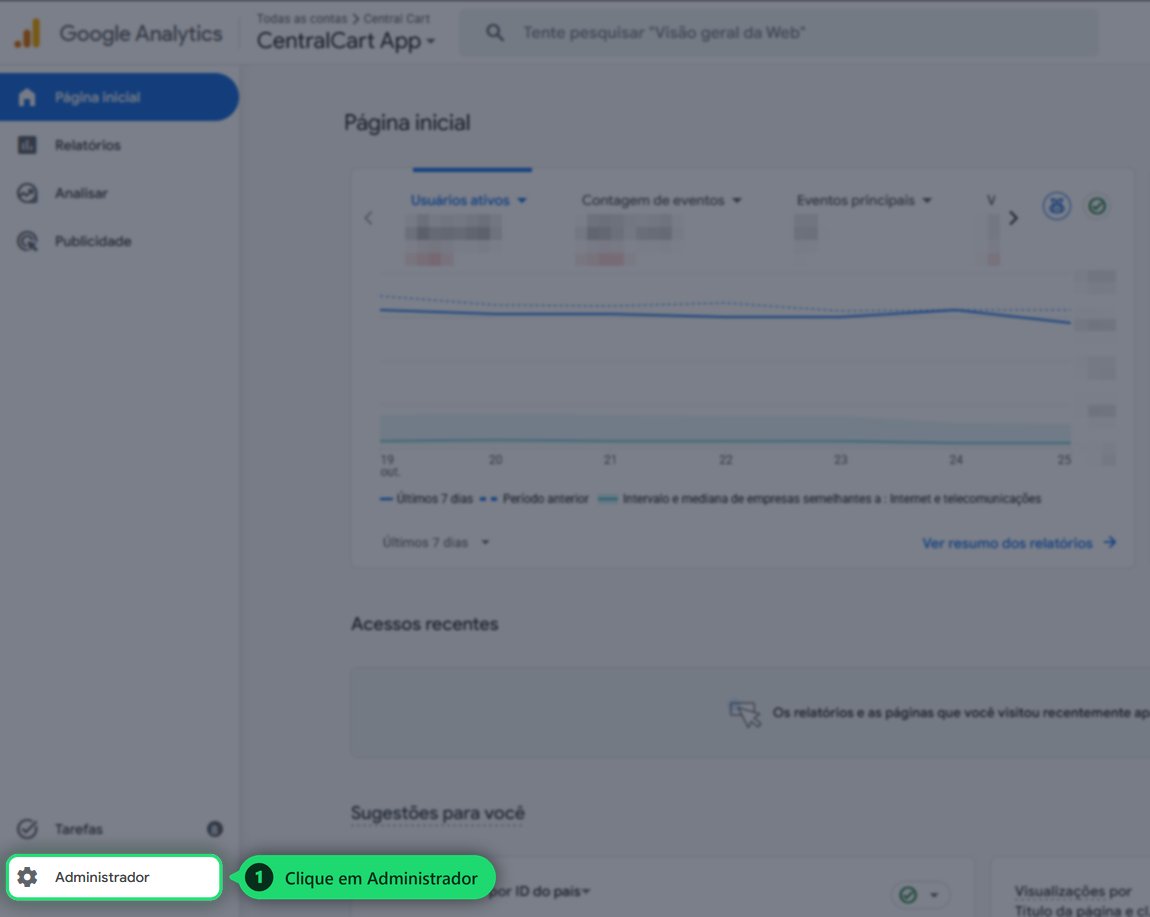Go to previous metric card arrow
1150x917 pixels.
pos(368,218)
